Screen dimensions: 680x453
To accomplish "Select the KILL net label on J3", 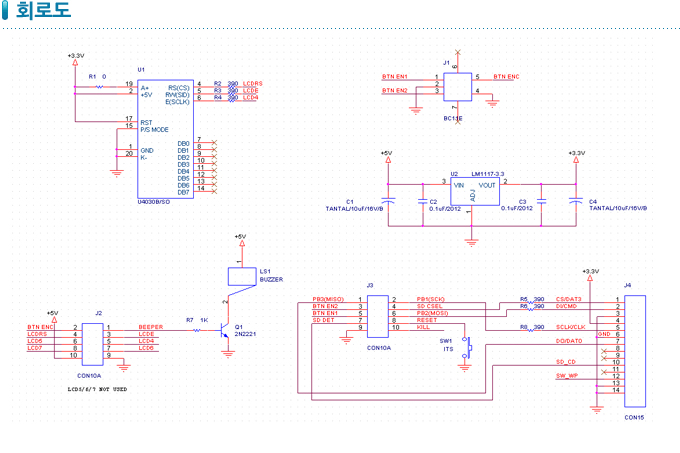I will 422,327.
